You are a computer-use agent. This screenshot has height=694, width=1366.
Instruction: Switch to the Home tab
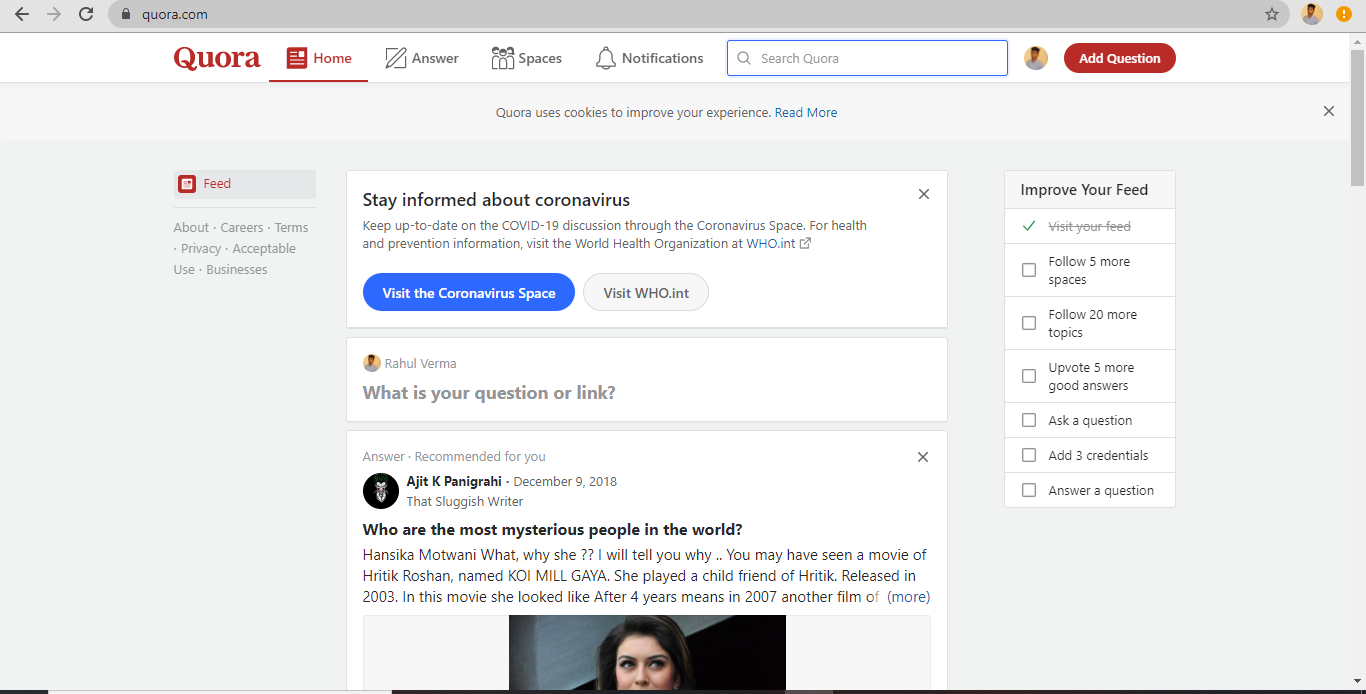[319, 58]
